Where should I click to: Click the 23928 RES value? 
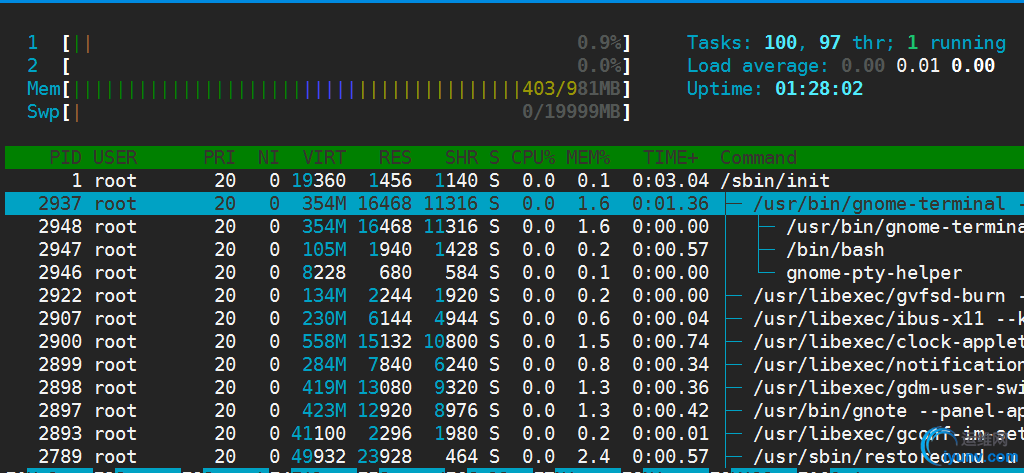coord(384,457)
